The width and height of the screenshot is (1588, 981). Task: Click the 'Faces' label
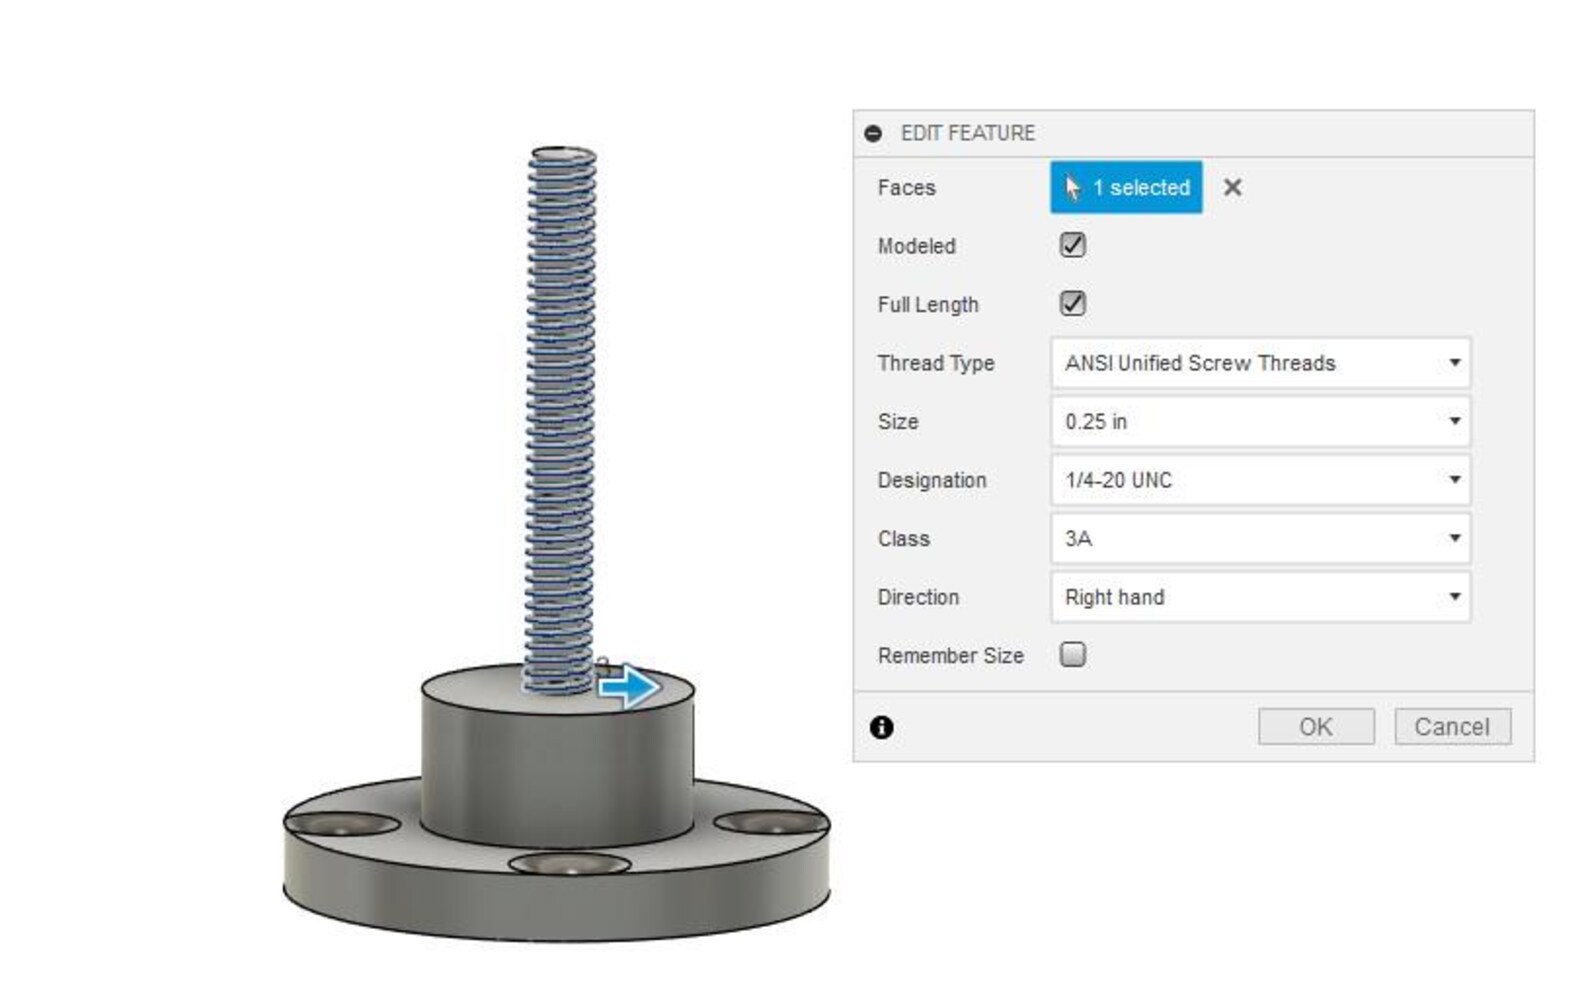[906, 188]
